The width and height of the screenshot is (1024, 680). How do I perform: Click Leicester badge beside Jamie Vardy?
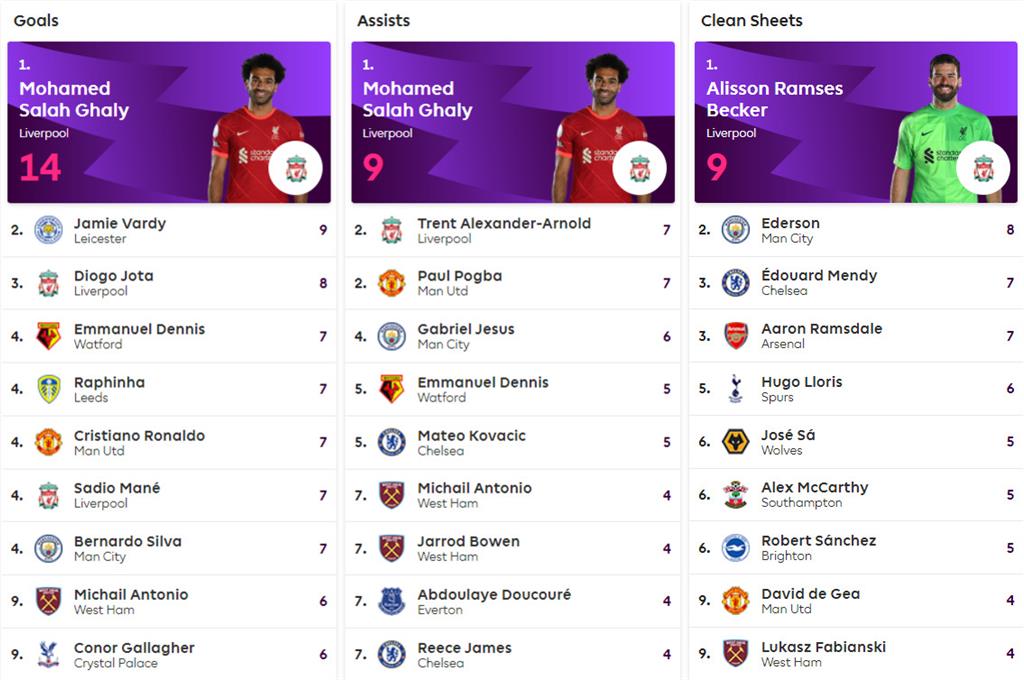(48, 230)
